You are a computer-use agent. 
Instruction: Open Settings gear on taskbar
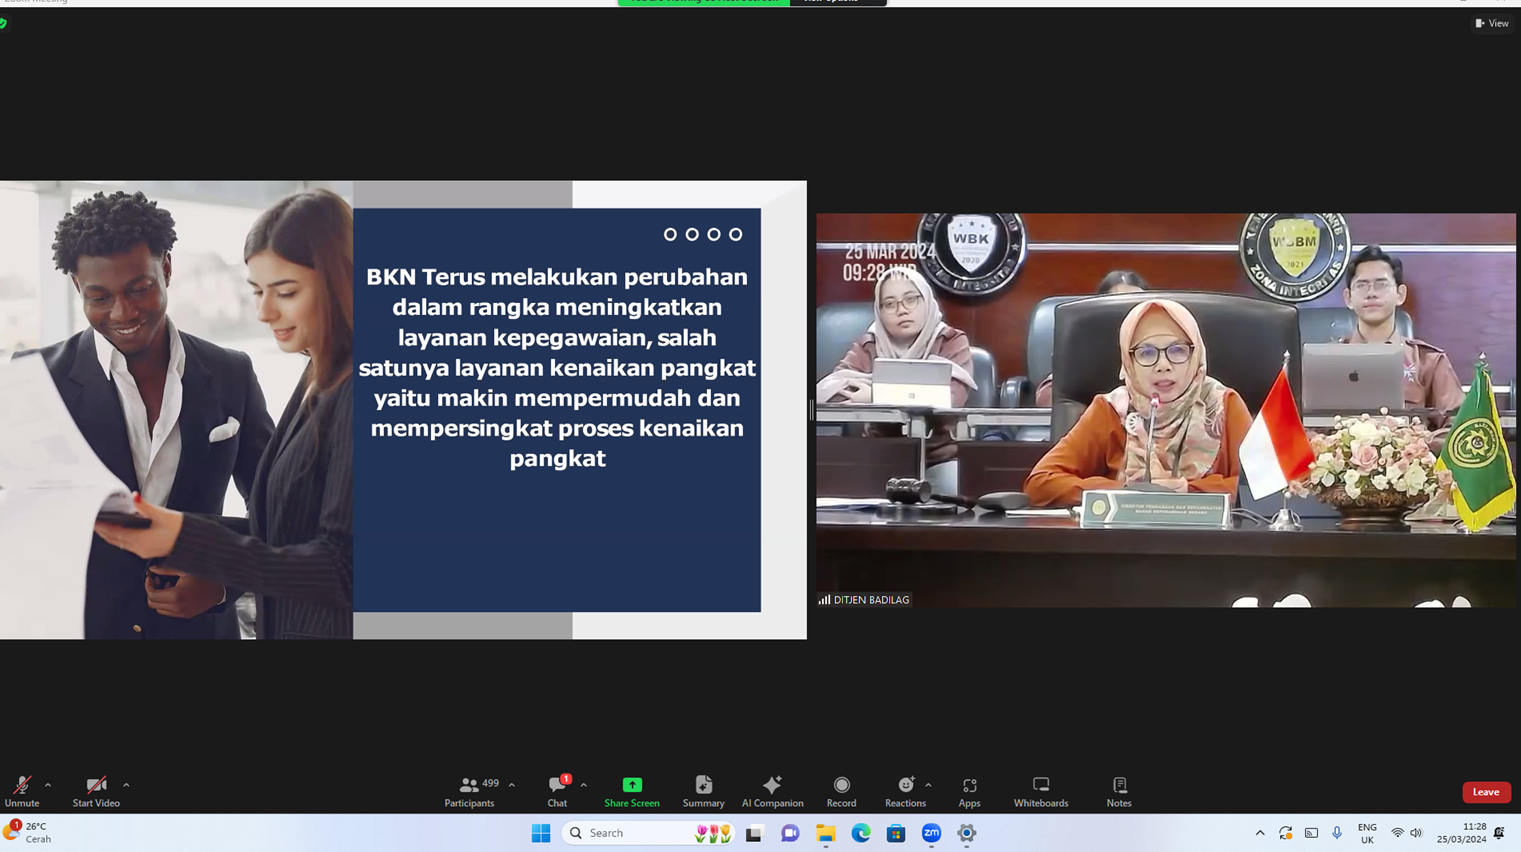pos(967,833)
